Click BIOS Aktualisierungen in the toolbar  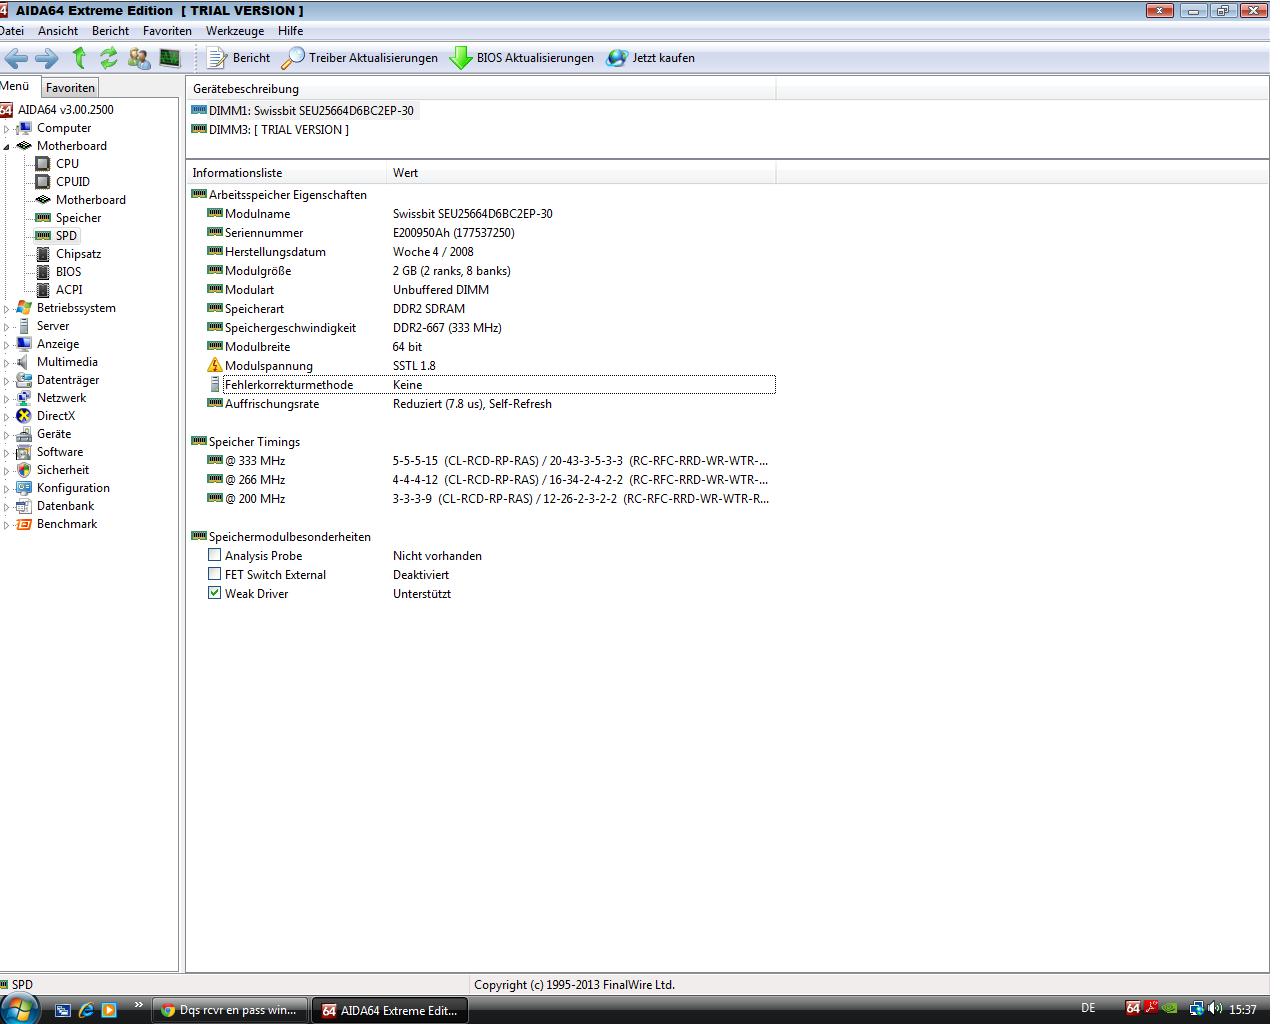click(522, 58)
